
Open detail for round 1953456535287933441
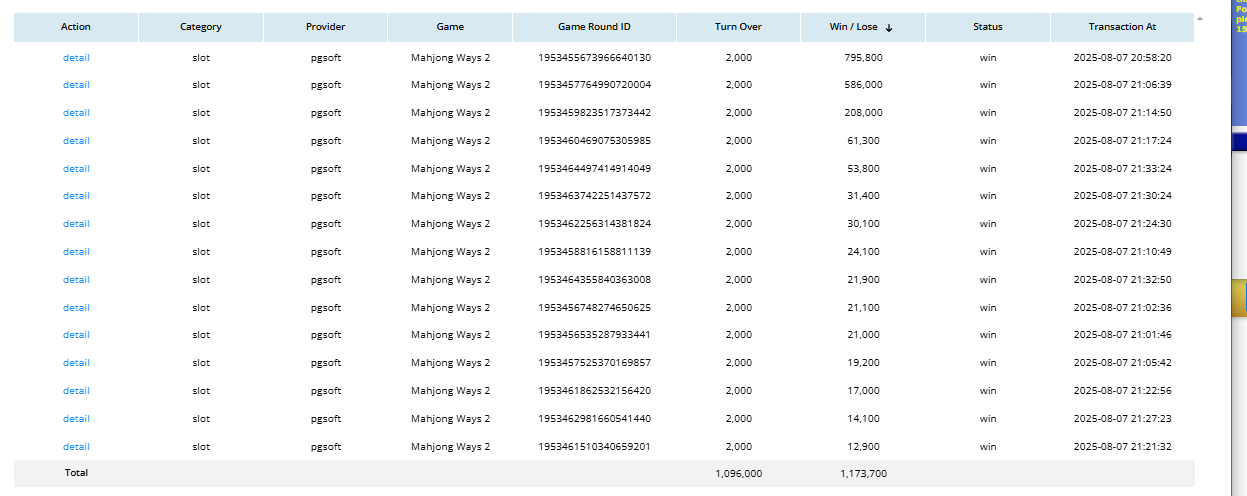click(x=76, y=335)
